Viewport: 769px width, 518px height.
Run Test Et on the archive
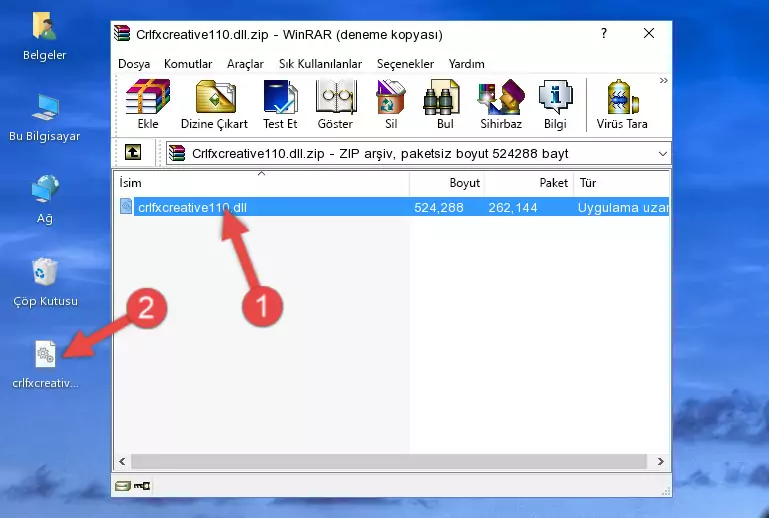[x=280, y=104]
